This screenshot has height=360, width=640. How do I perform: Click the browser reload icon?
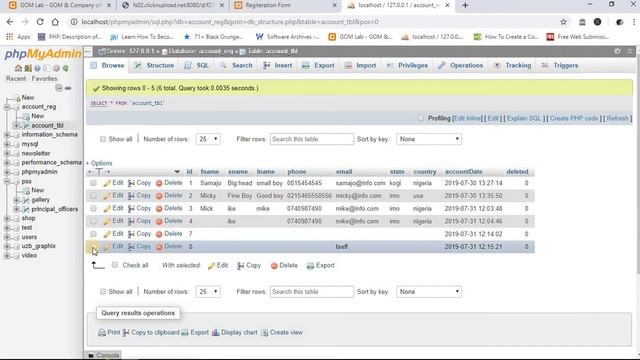tap(40, 22)
